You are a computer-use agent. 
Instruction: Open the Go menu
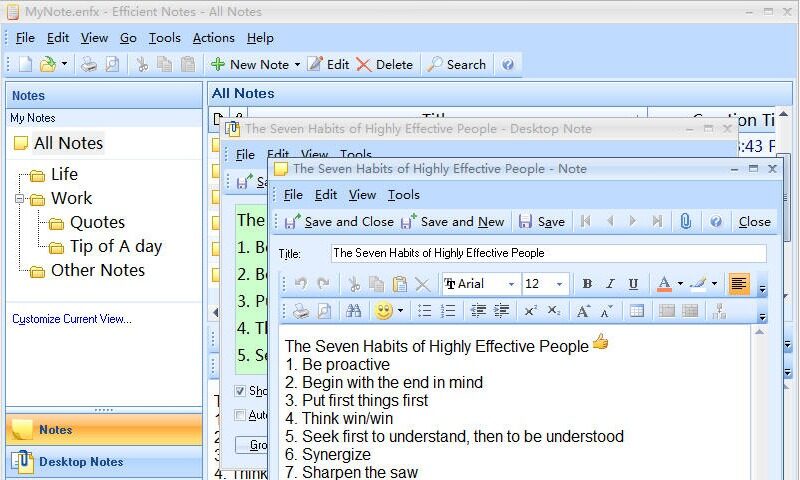coord(128,38)
